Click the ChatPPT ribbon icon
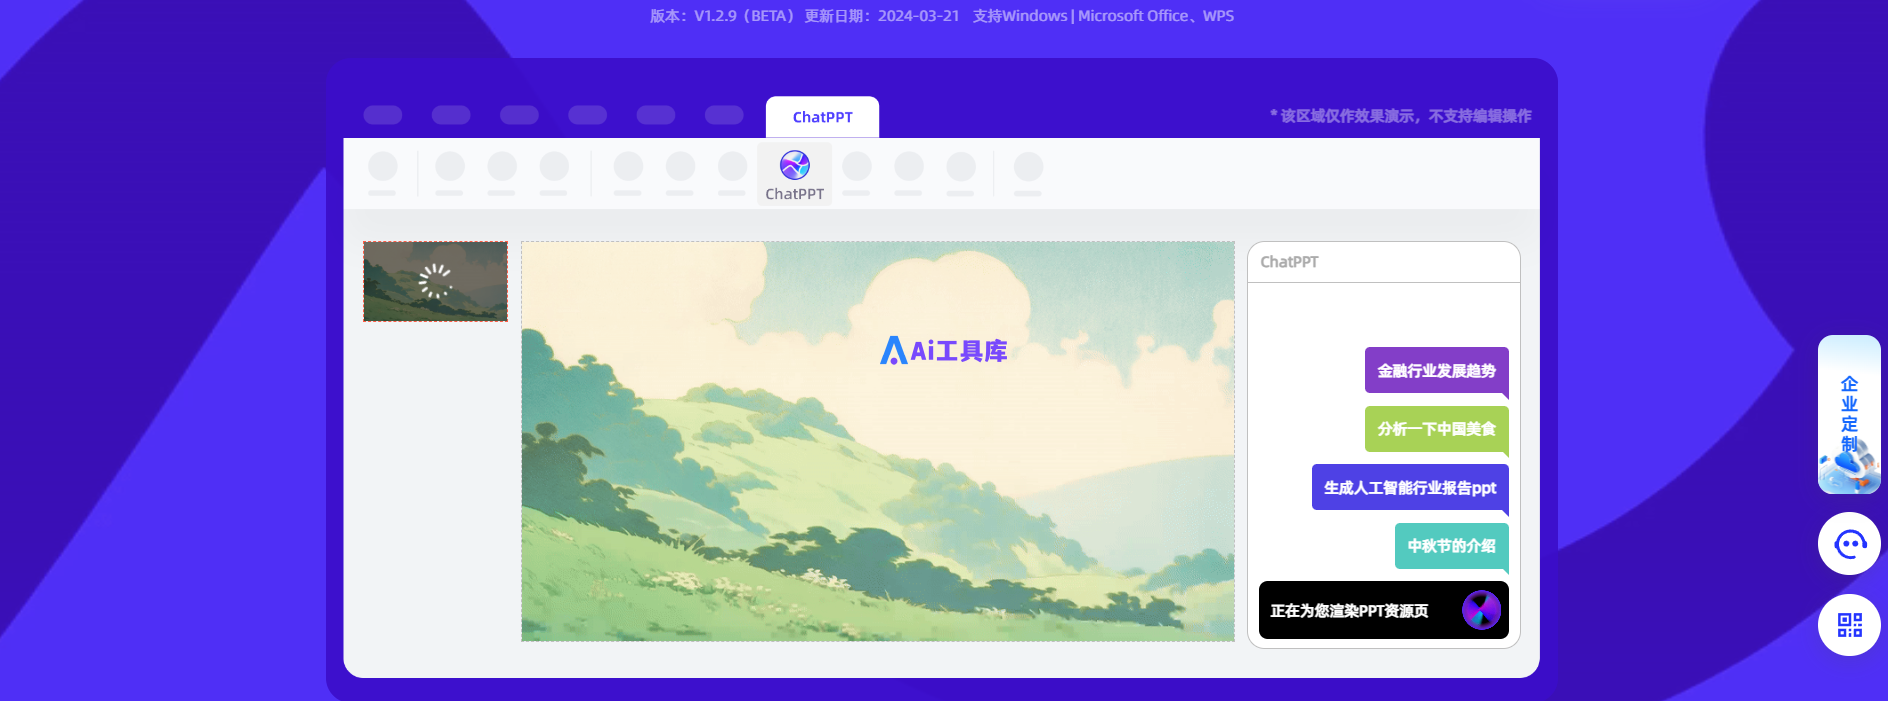Viewport: 1888px width, 701px height. pyautogui.click(x=795, y=174)
